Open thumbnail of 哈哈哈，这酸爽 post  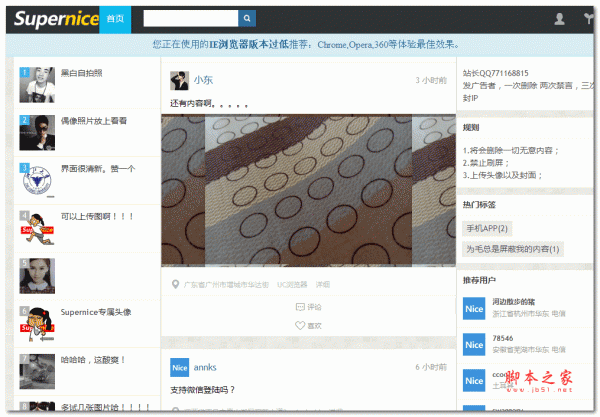click(x=37, y=371)
